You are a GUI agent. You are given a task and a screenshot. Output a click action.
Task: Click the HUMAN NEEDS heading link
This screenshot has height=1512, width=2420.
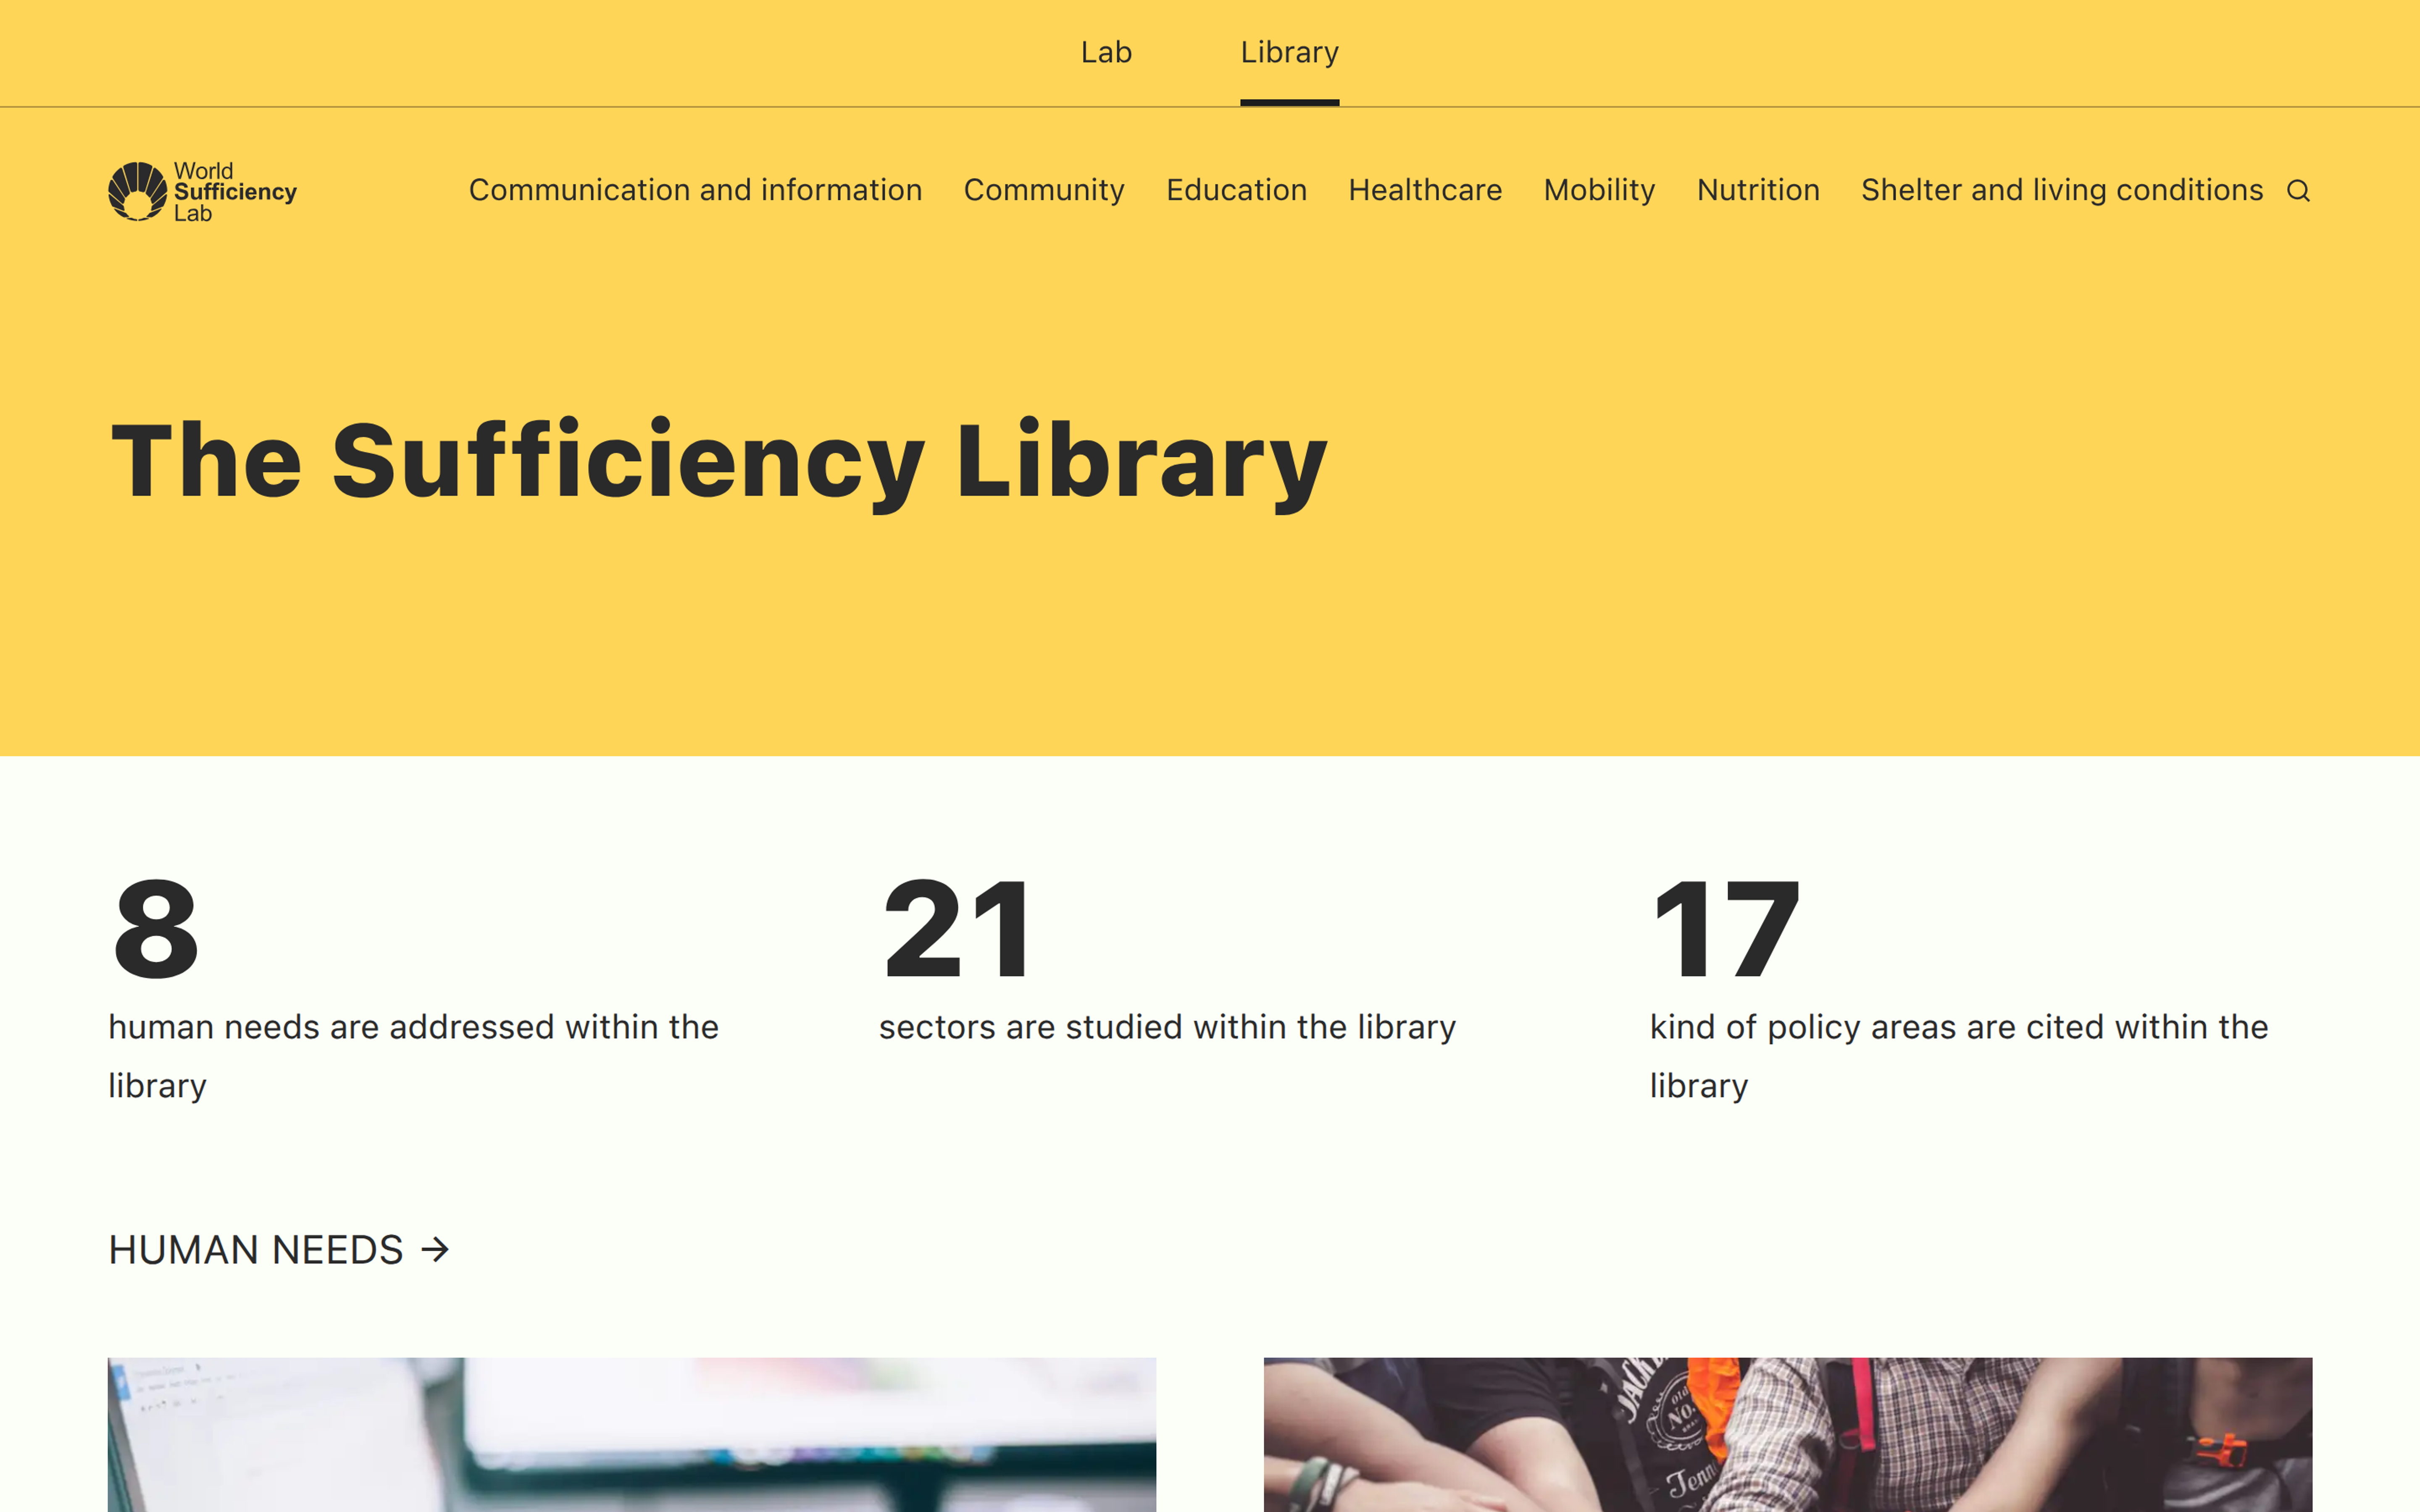(x=256, y=1250)
